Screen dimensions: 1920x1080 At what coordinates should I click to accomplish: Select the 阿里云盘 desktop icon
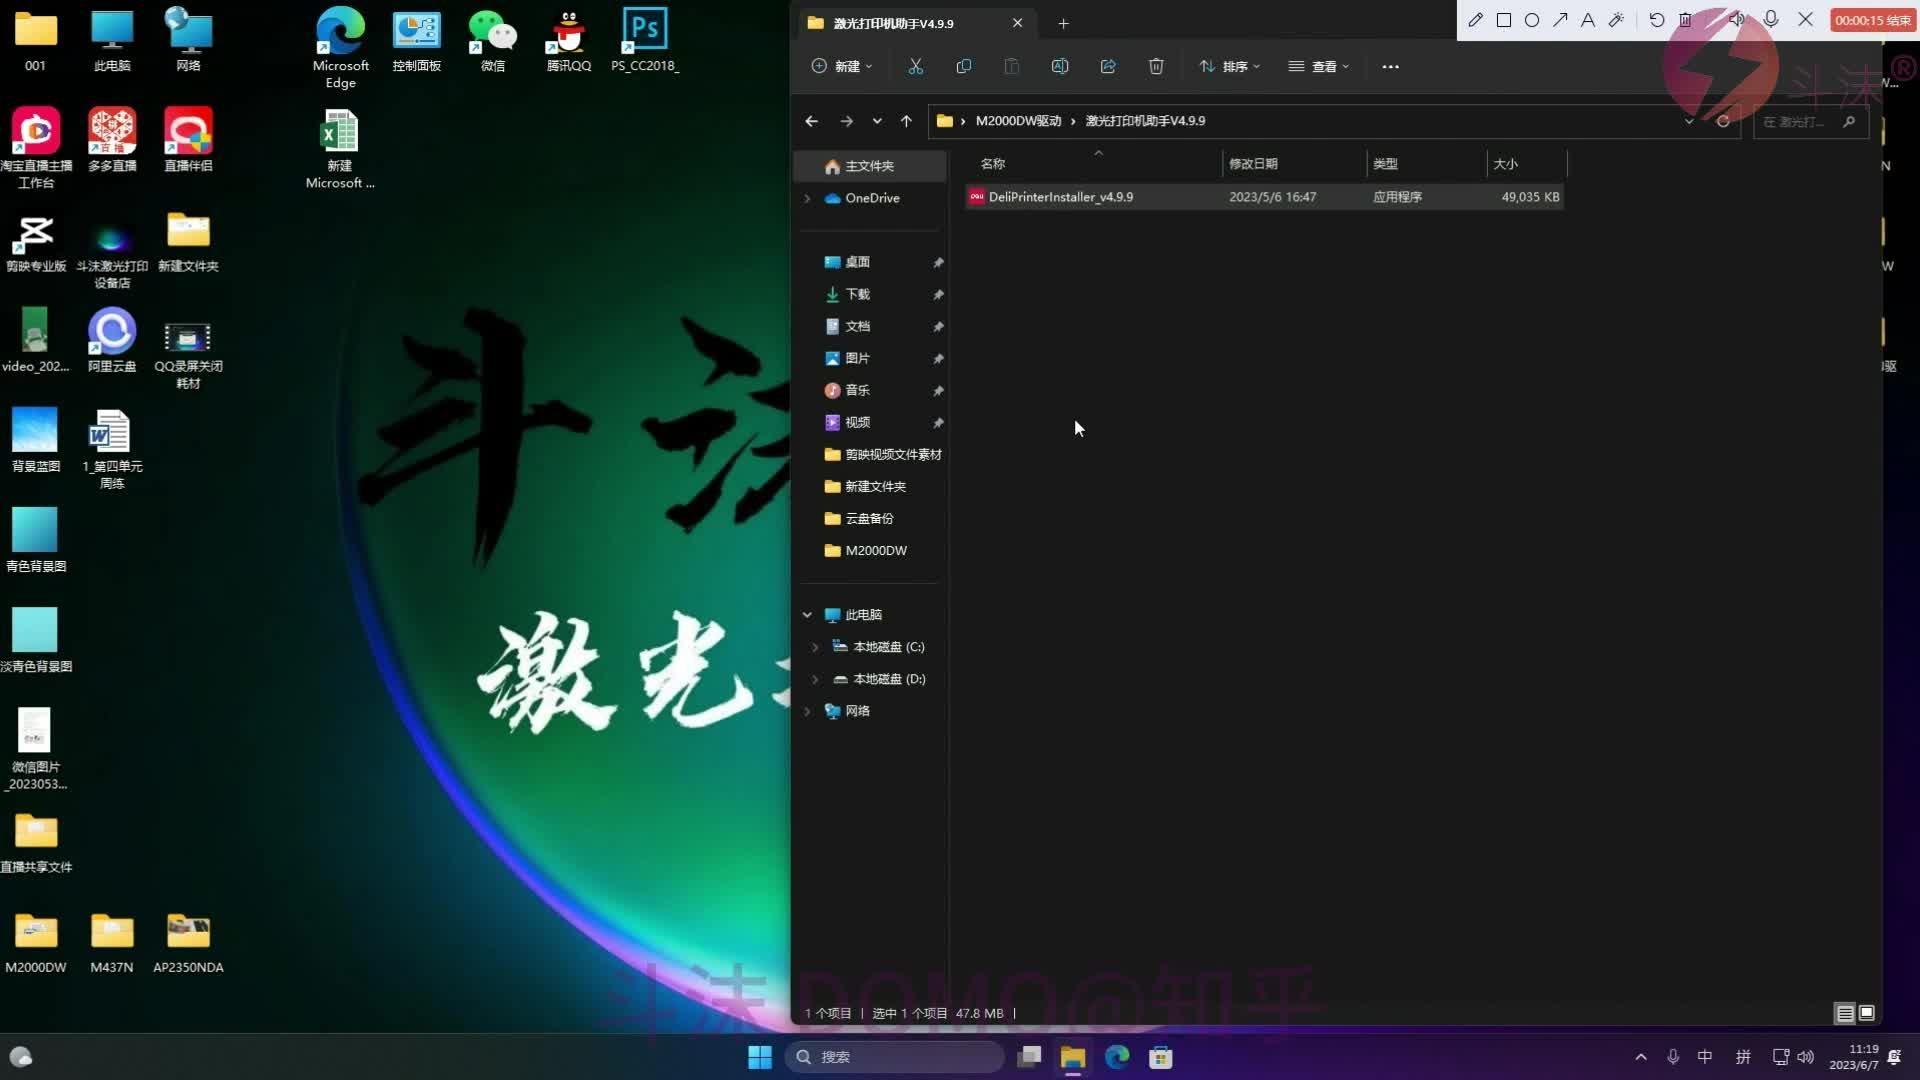(x=112, y=340)
